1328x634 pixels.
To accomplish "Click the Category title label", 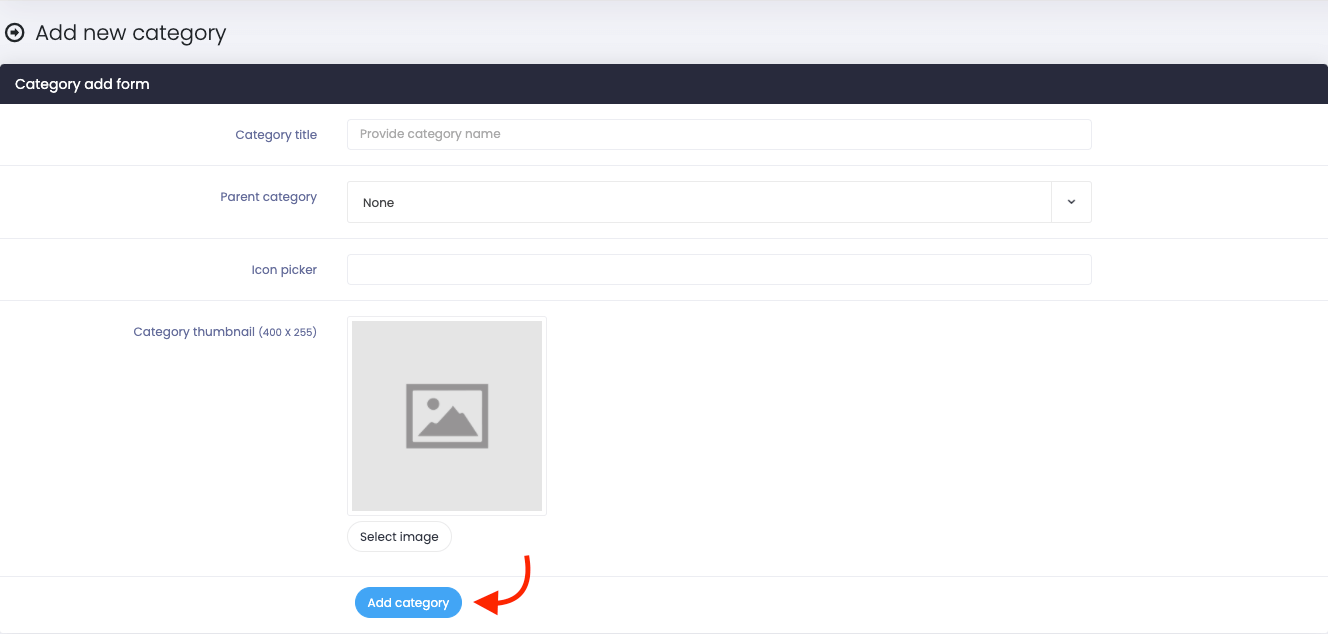I will click(276, 135).
